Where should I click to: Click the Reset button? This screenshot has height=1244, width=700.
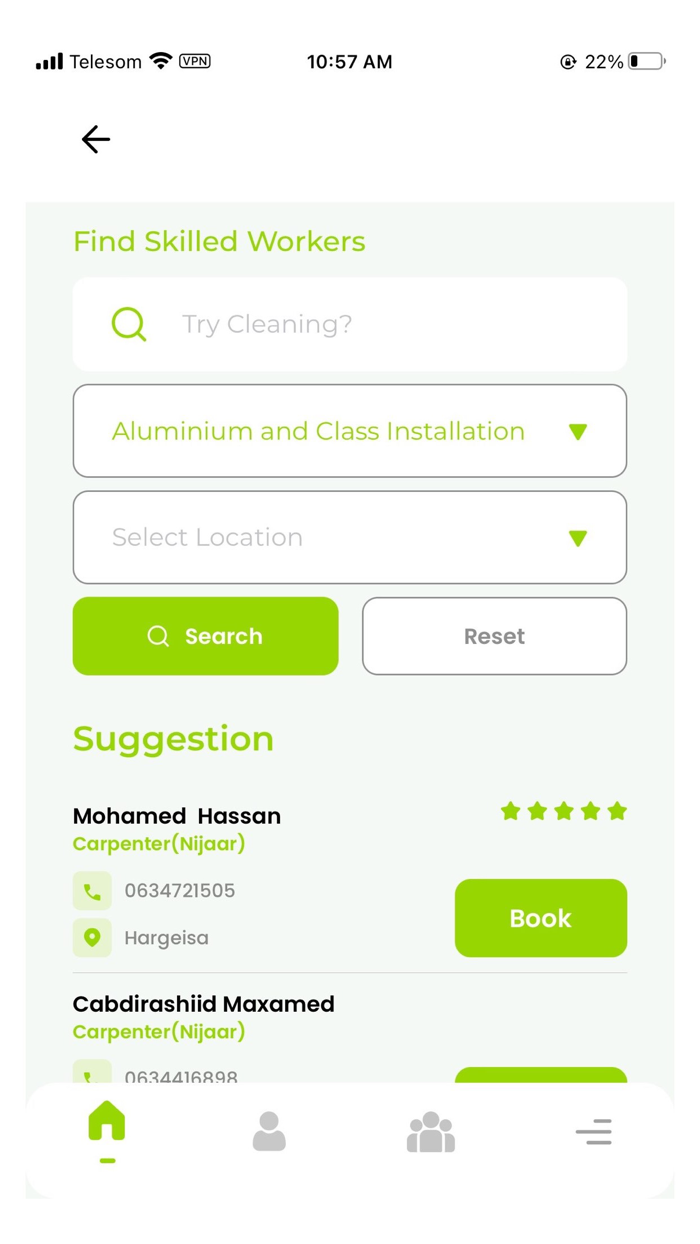pyautogui.click(x=494, y=636)
